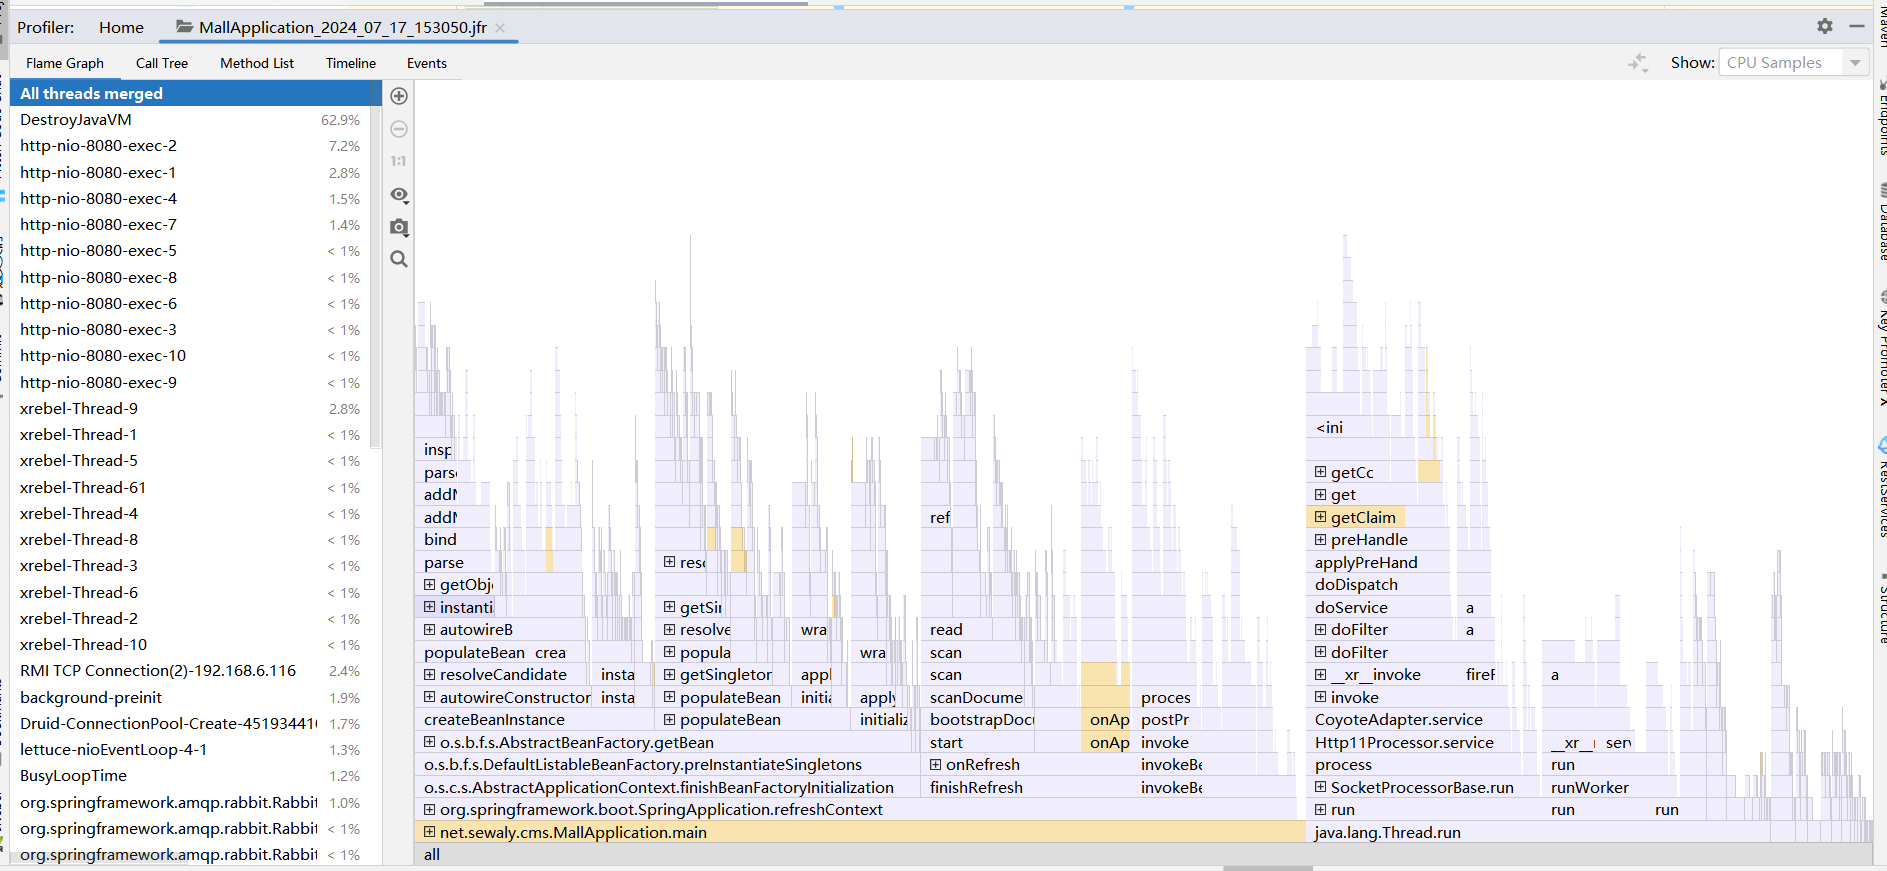The image size is (1887, 871).
Task: Expand the getClaim frame
Action: pyautogui.click(x=1321, y=517)
